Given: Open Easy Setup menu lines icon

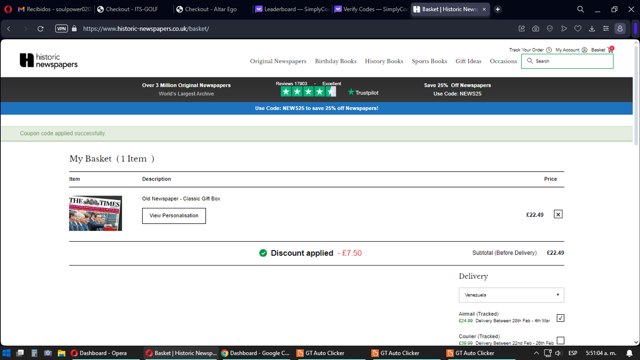Looking at the screenshot, I should pos(606,29).
